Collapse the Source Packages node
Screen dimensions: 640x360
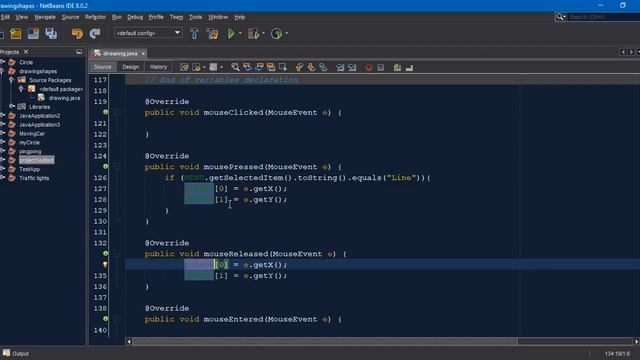[x=11, y=80]
